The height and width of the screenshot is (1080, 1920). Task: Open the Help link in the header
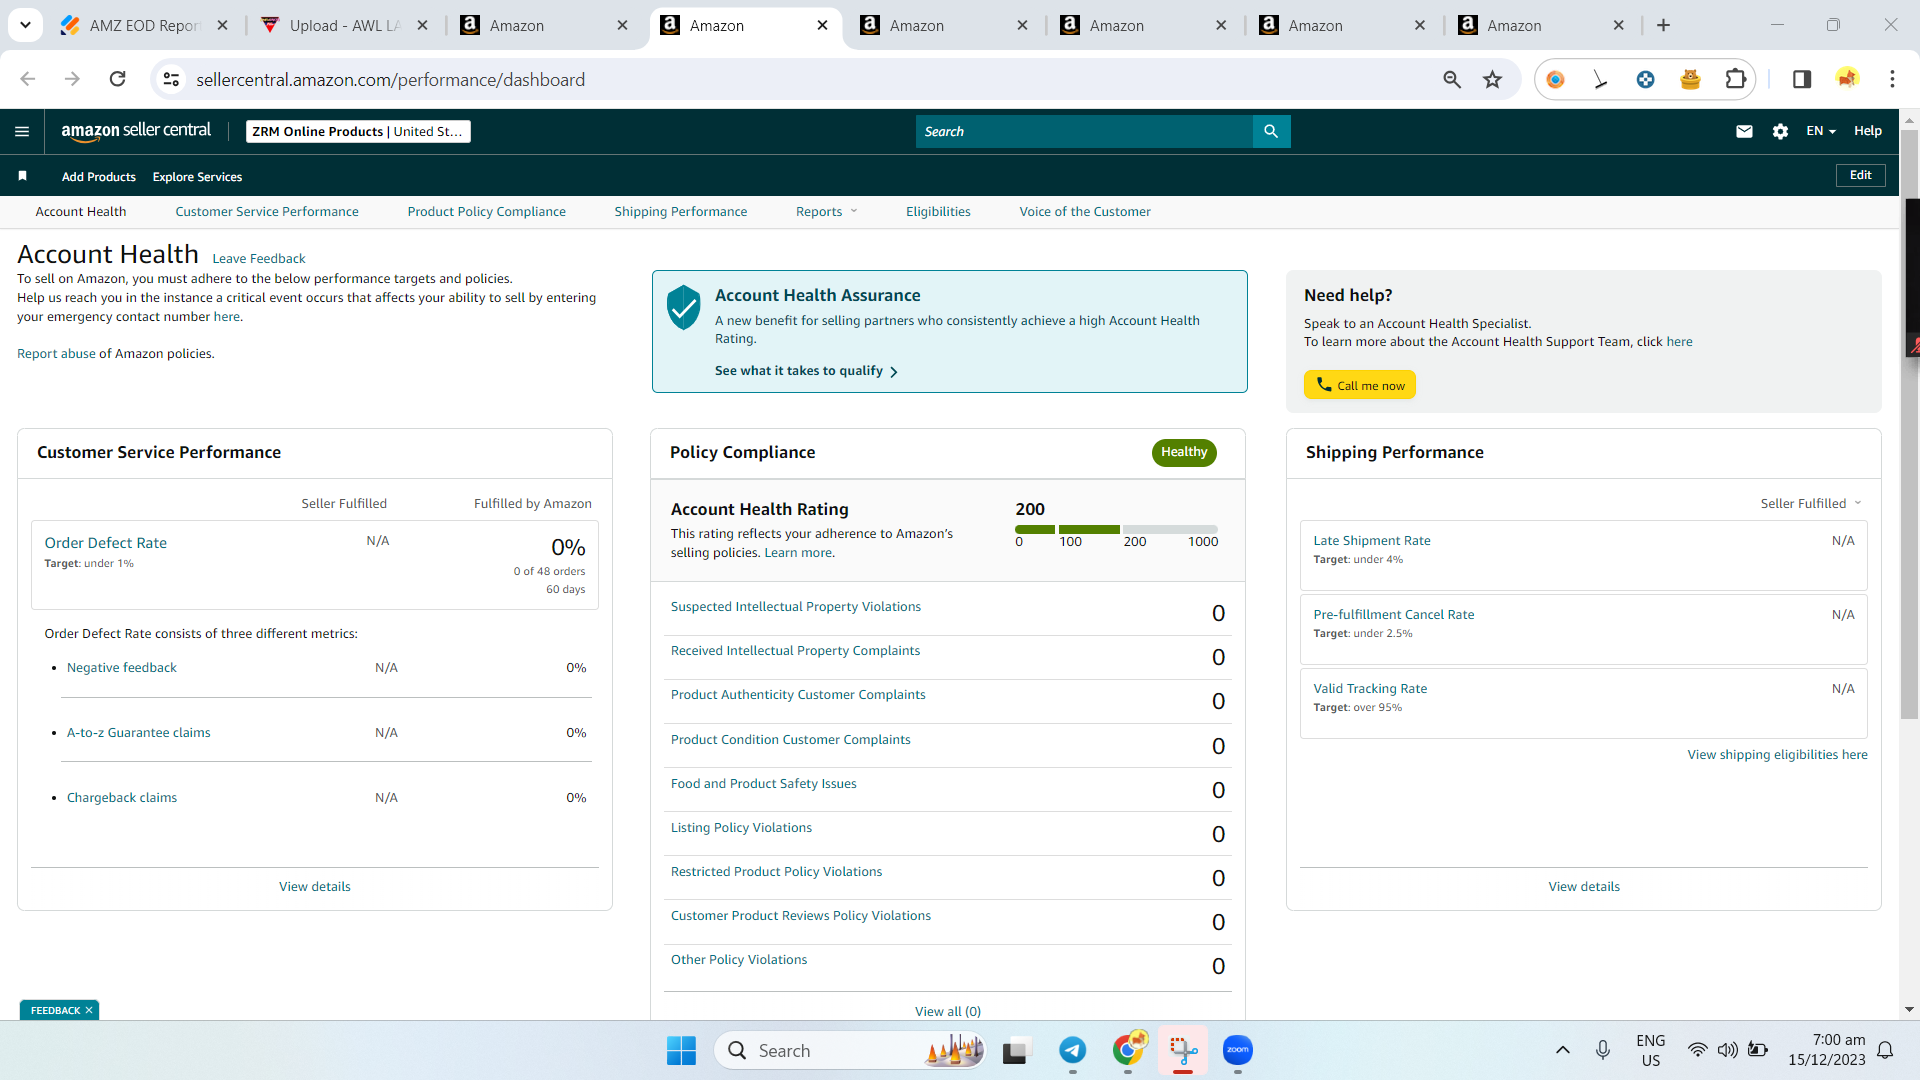coord(1868,131)
